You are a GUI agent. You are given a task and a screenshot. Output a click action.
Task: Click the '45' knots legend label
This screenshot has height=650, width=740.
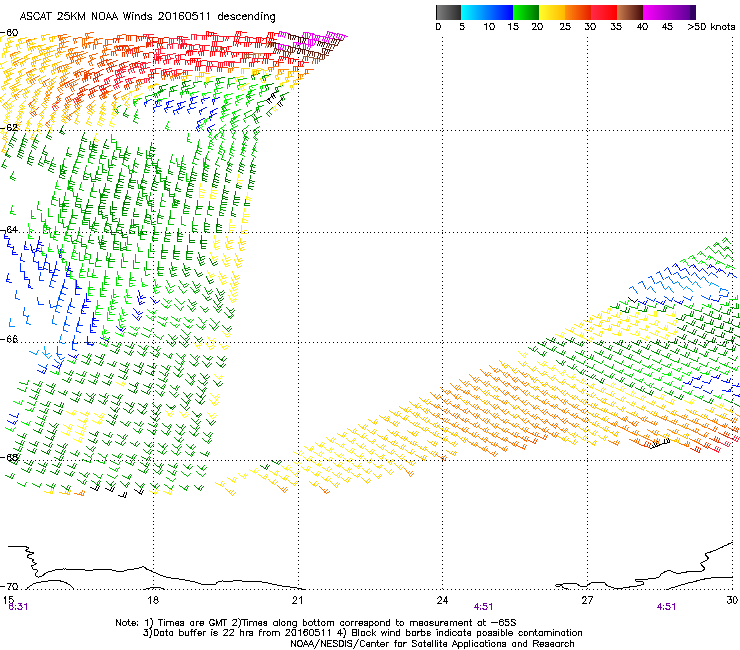[x=667, y=27]
